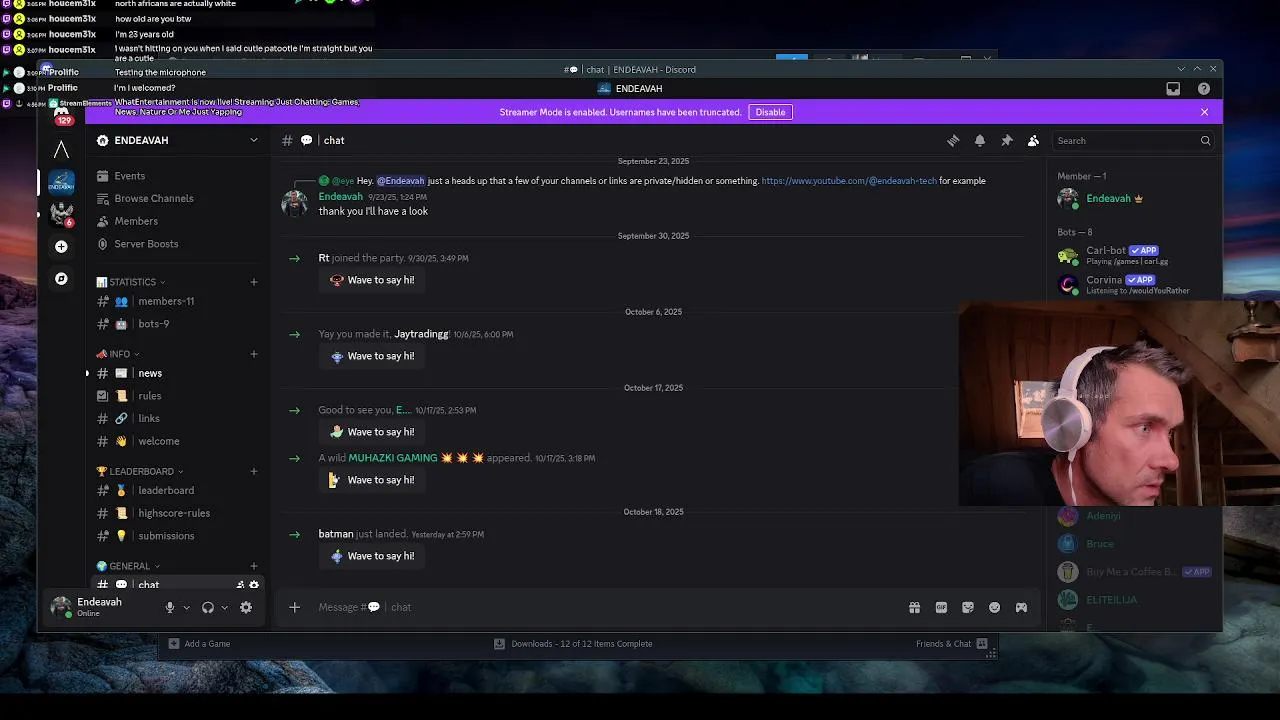
Task: Select the welcome channel
Action: point(176,441)
